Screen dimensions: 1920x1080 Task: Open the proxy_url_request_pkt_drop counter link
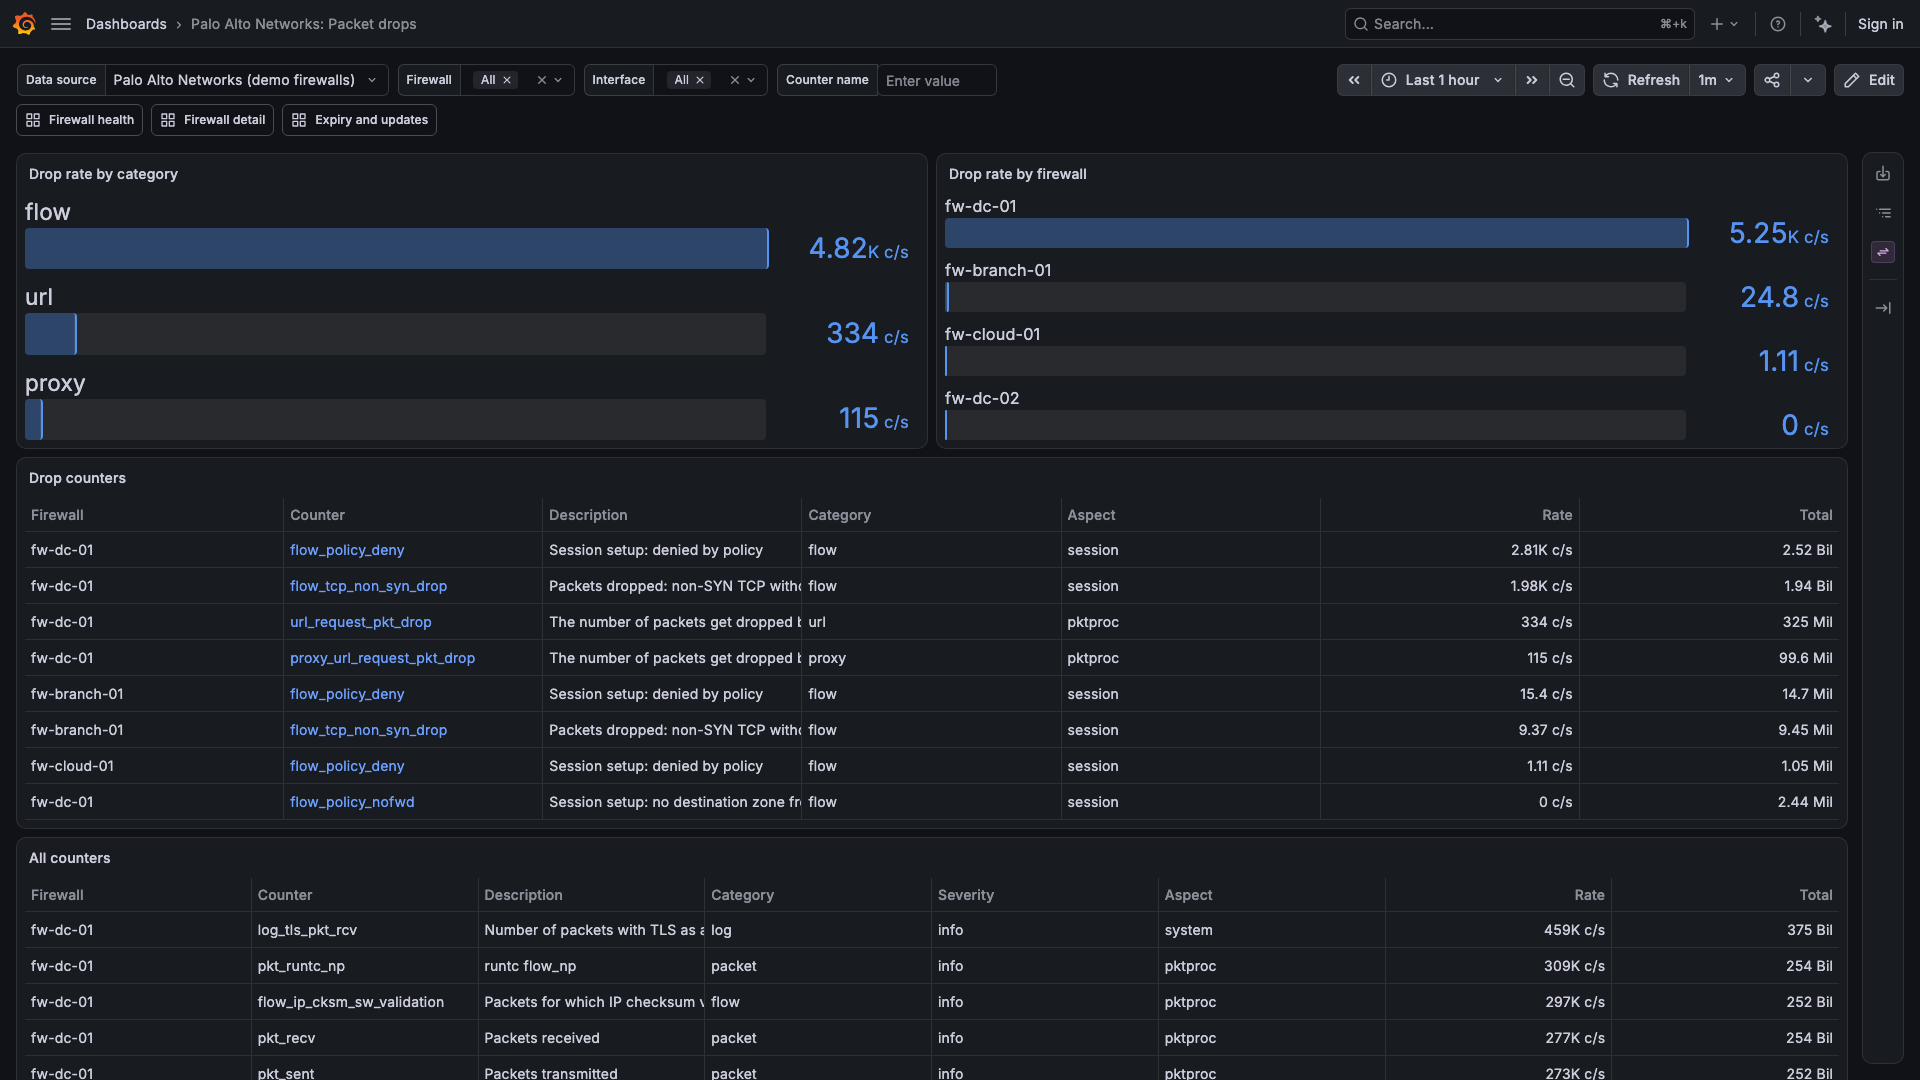click(x=382, y=658)
